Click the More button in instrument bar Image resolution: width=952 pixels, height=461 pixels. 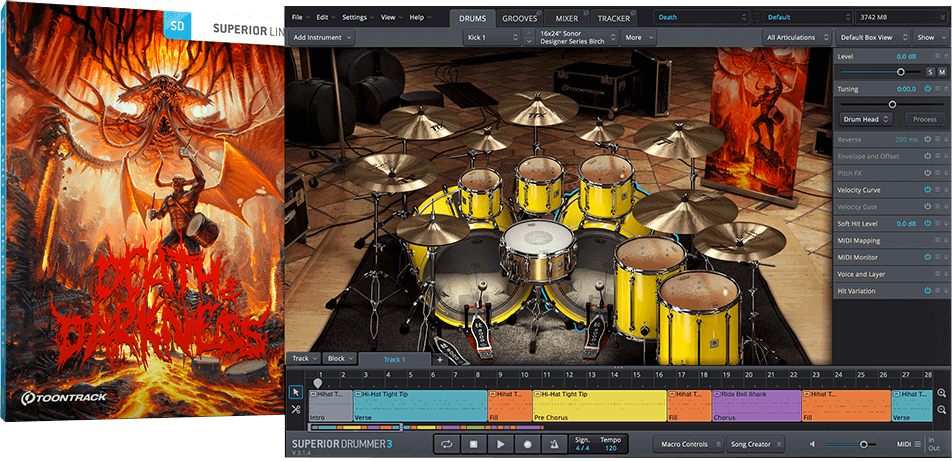(x=638, y=37)
